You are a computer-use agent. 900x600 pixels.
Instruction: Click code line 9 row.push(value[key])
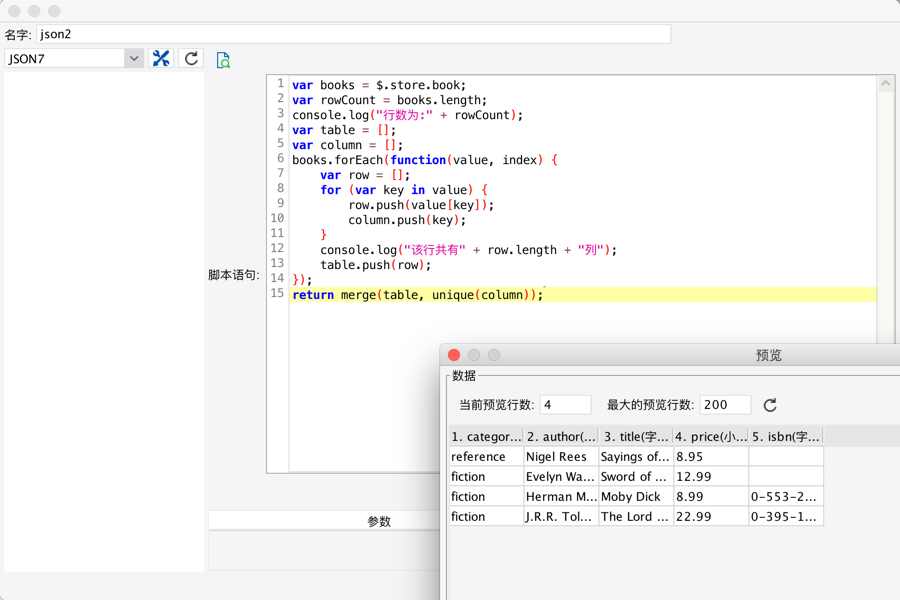(421, 205)
